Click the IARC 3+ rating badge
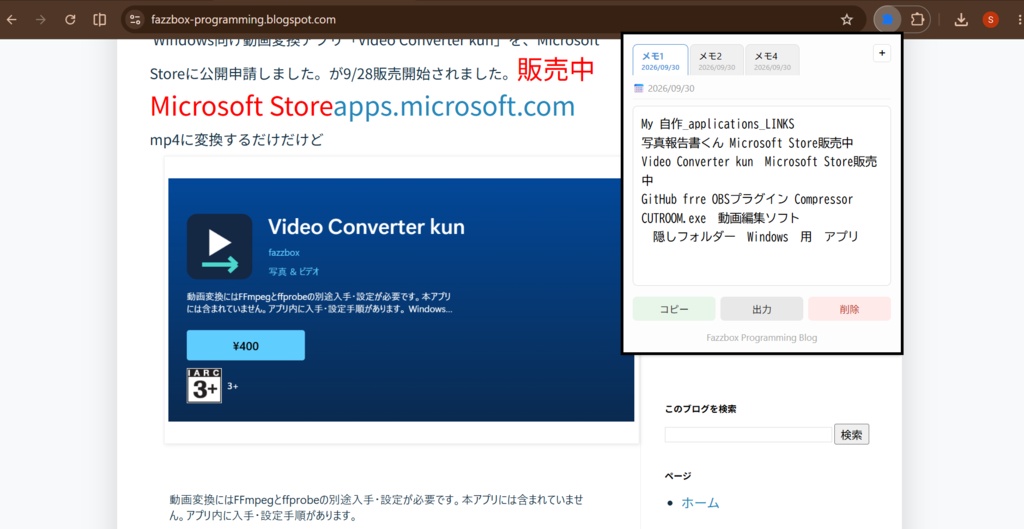This screenshot has height=529, width=1024. tap(204, 386)
